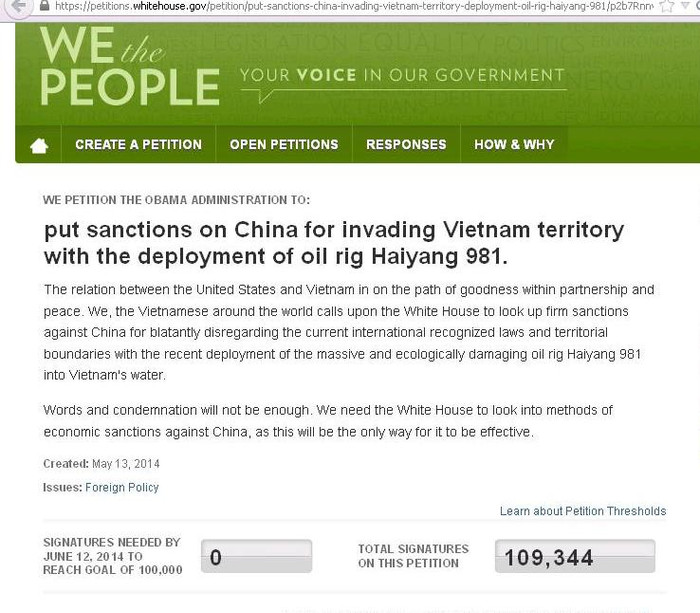This screenshot has height=613, width=700.
Task: Click the Your Voice in Our Government tagline
Action: coord(401,76)
